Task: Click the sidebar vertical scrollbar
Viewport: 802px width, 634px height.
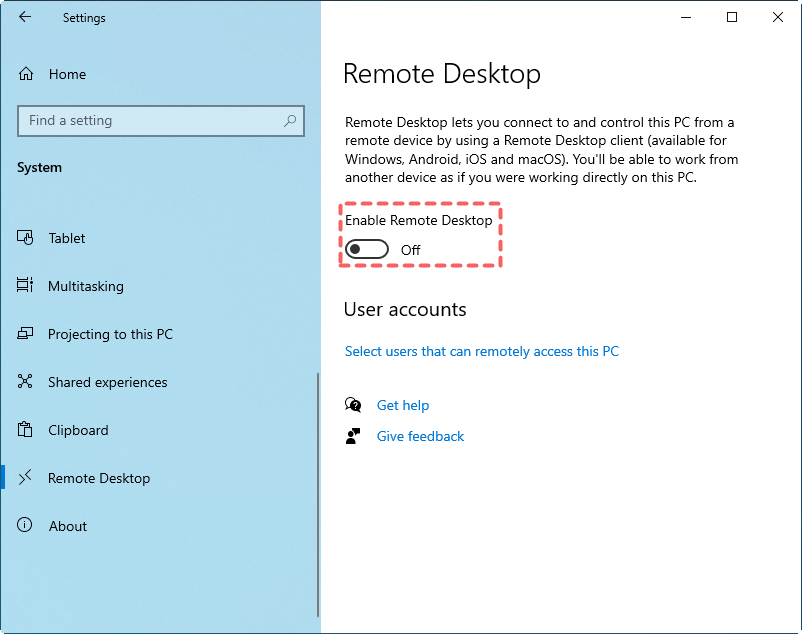Action: (x=317, y=494)
